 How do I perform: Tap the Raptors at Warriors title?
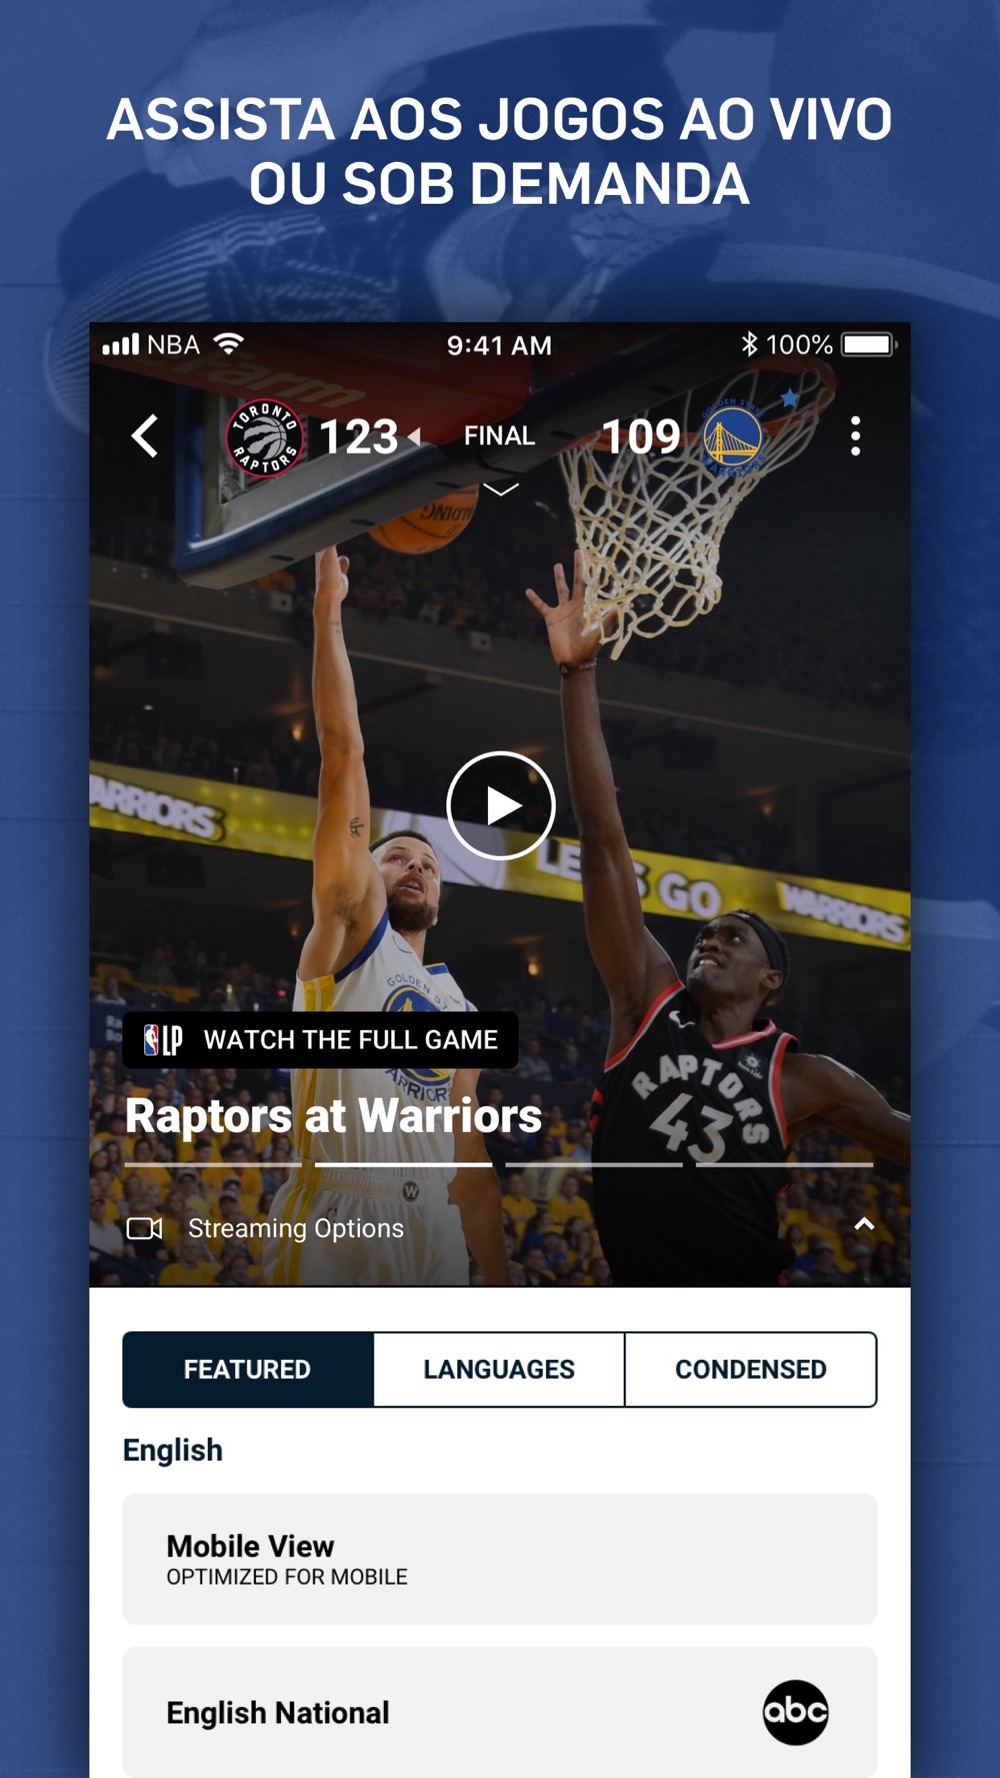pos(333,1115)
